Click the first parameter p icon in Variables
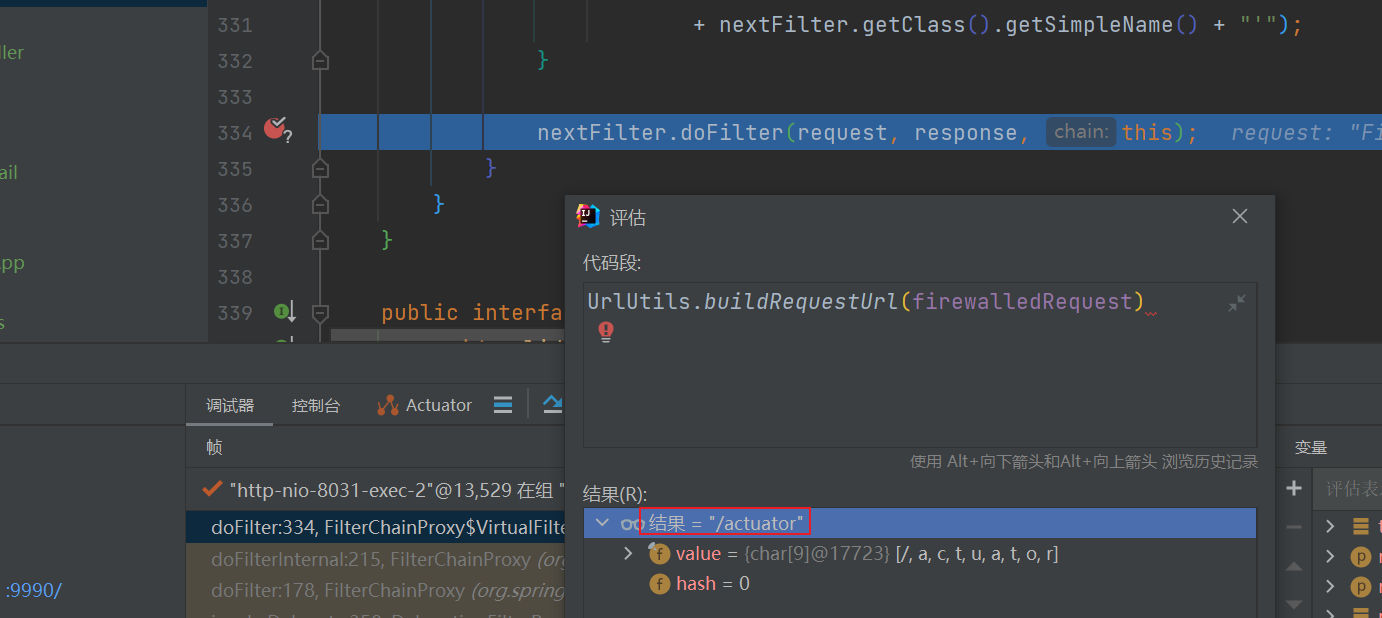This screenshot has width=1382, height=618. [1361, 556]
